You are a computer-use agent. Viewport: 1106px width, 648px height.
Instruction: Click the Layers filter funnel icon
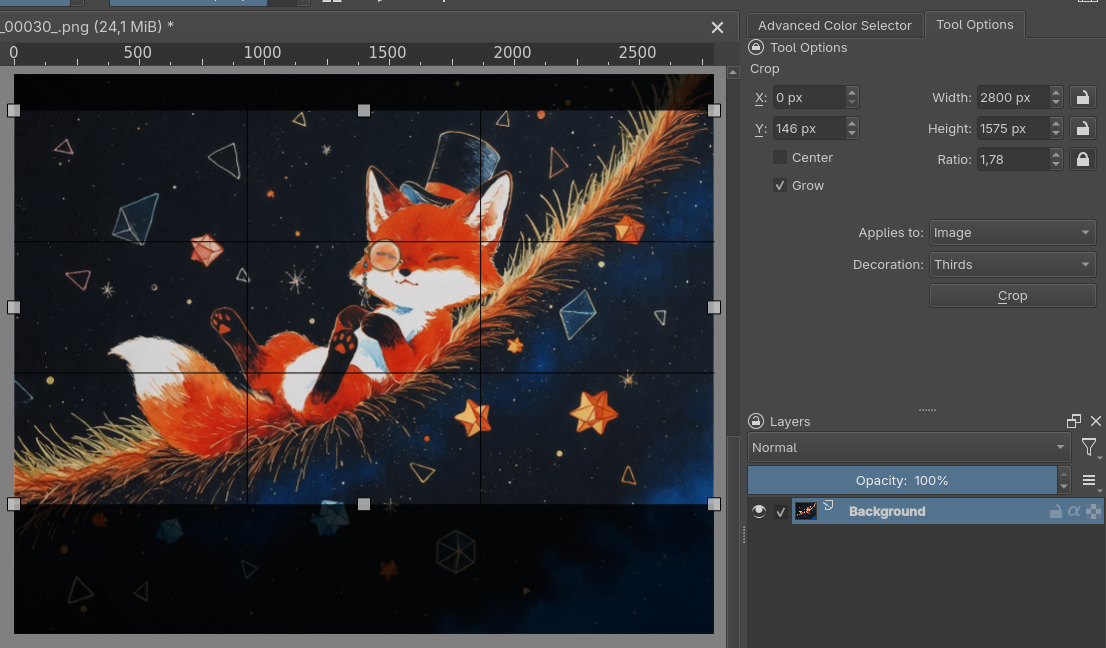[1089, 448]
